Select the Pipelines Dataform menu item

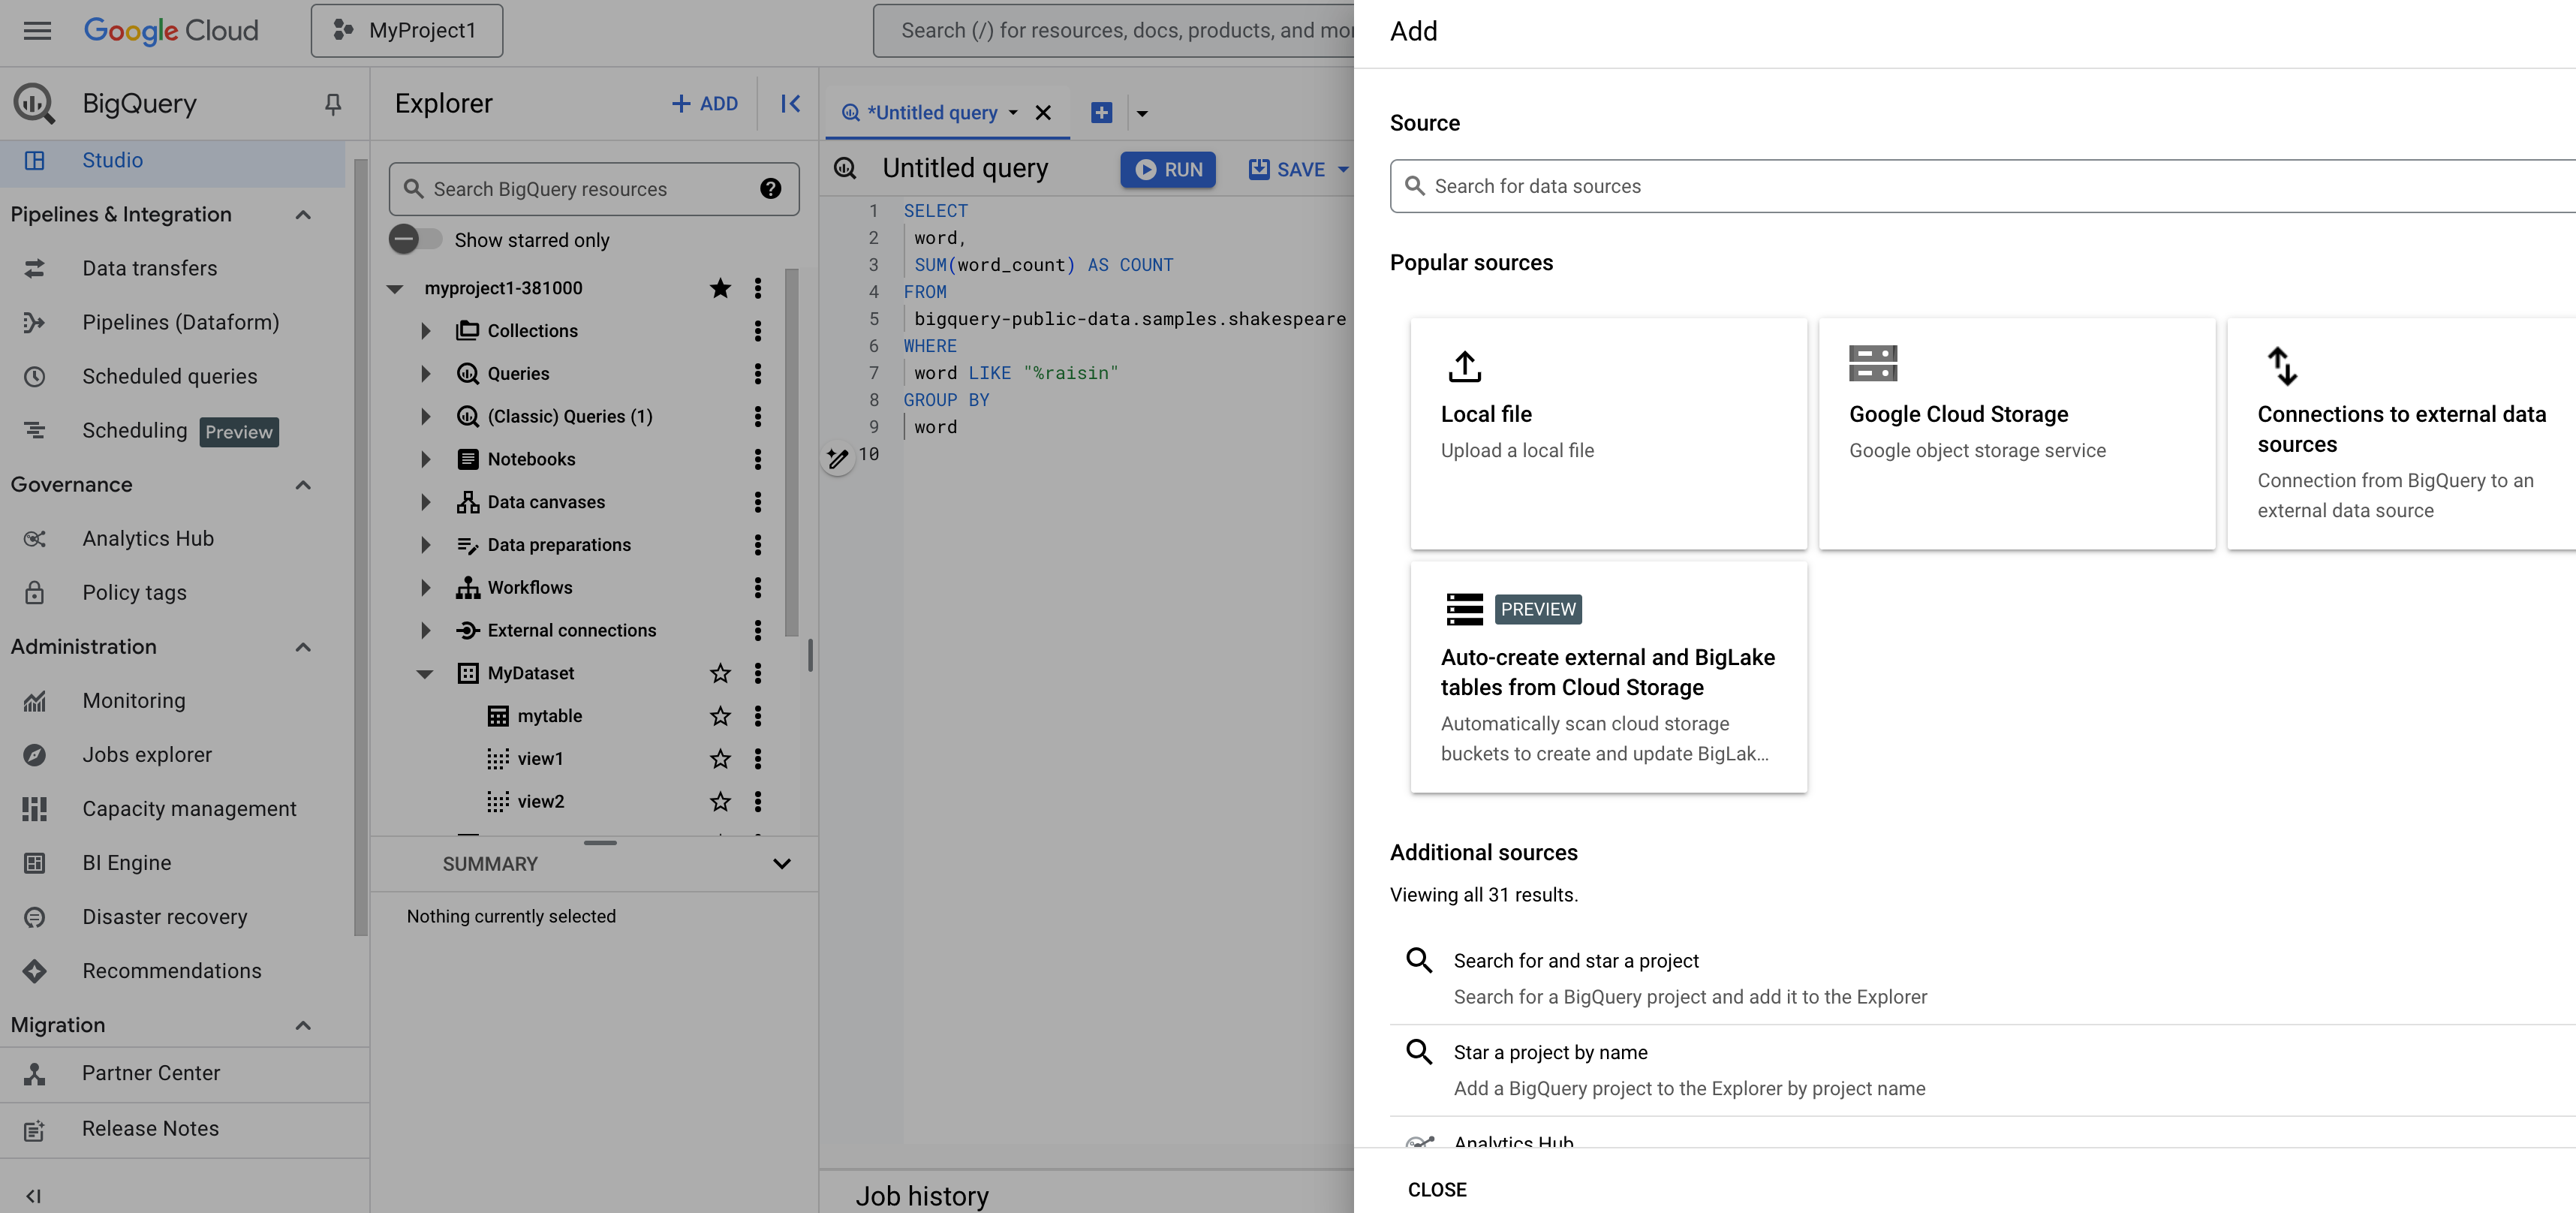(179, 322)
